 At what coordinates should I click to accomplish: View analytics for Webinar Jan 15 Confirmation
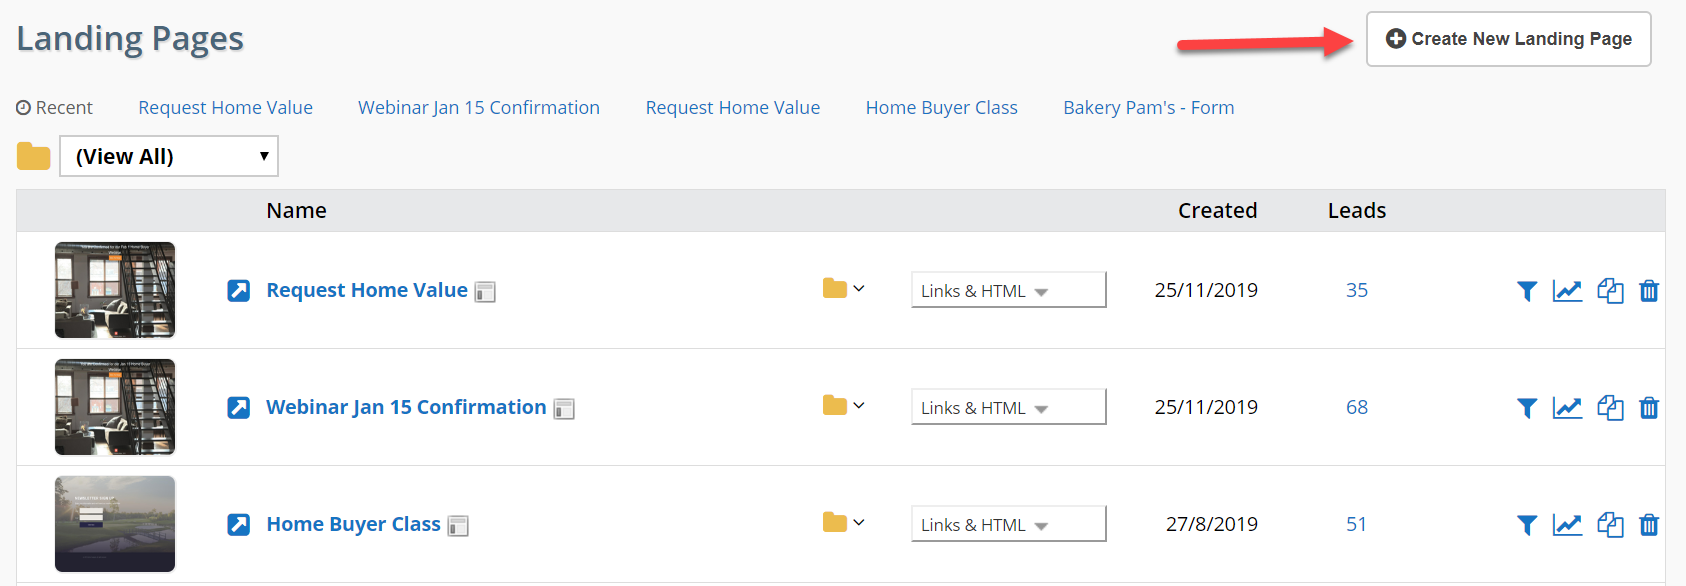click(x=1567, y=407)
